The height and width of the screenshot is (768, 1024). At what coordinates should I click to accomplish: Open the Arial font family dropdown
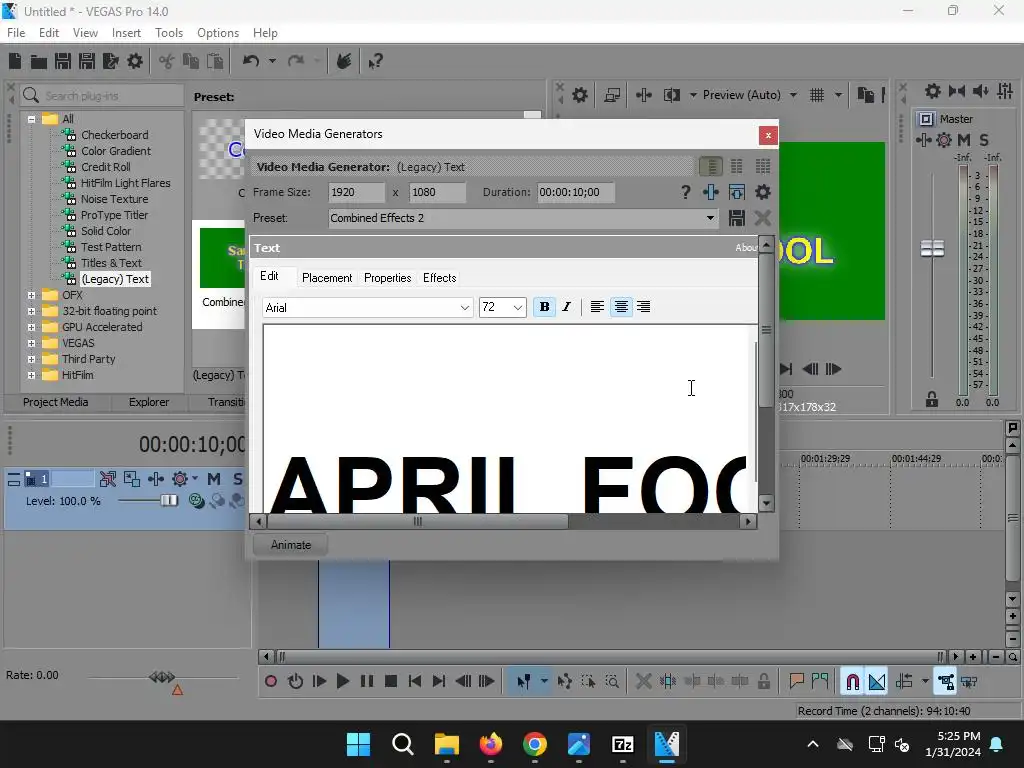[464, 308]
